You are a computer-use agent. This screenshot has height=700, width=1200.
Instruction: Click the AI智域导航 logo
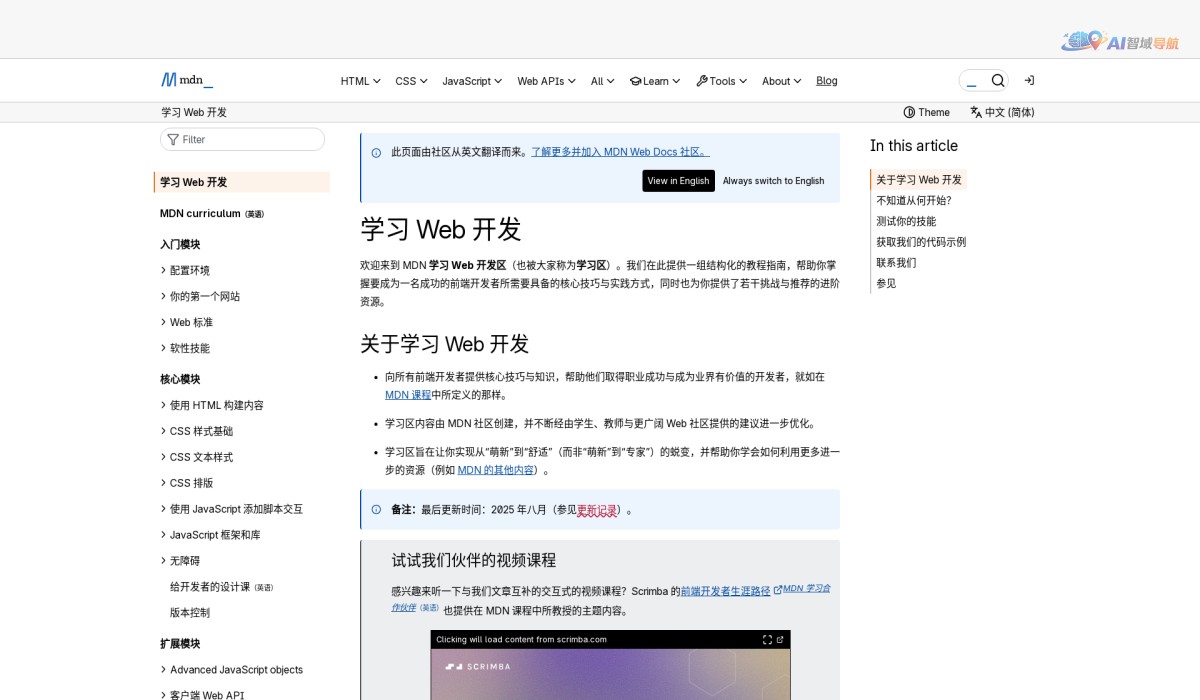(x=1120, y=42)
